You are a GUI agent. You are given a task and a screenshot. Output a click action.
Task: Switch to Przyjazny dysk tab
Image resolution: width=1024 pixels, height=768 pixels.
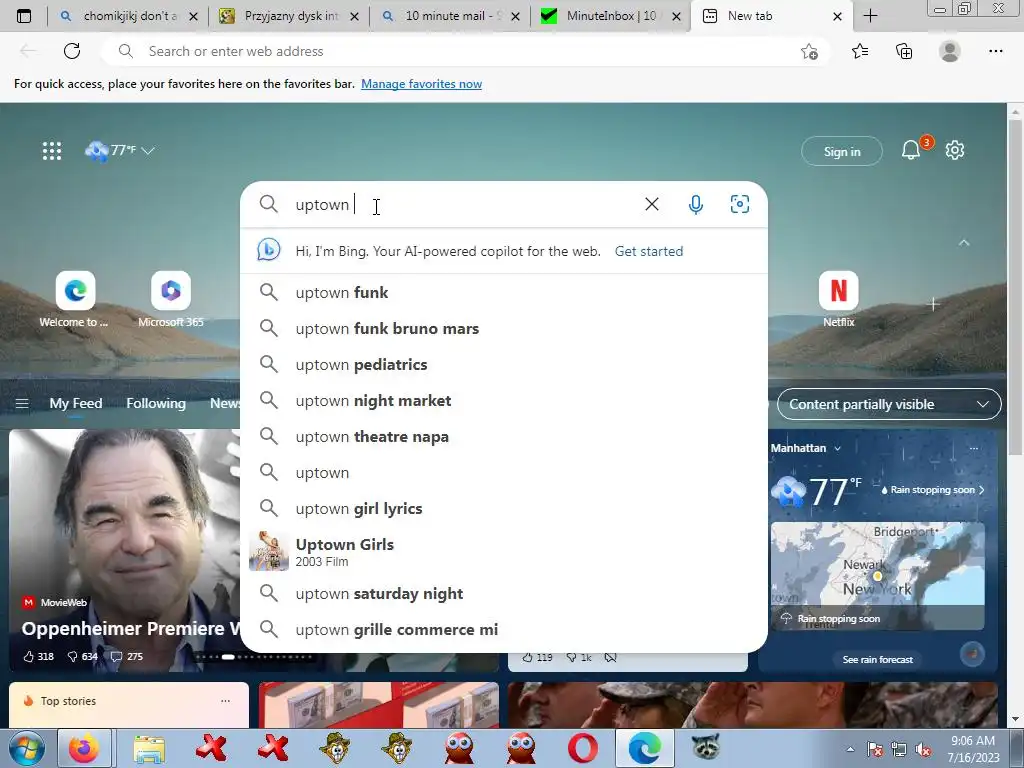coord(289,16)
